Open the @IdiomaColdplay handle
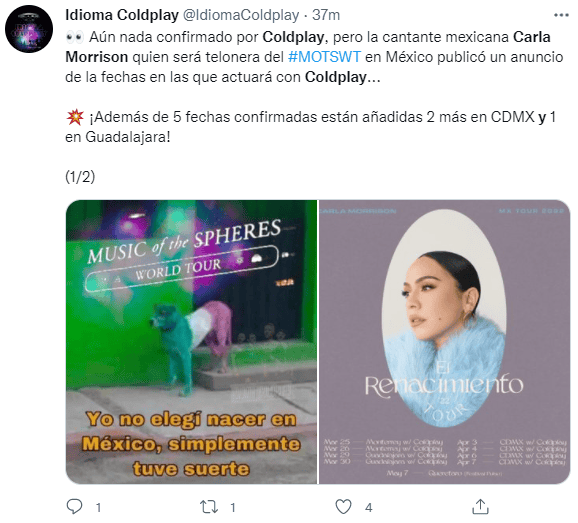 coord(241,15)
